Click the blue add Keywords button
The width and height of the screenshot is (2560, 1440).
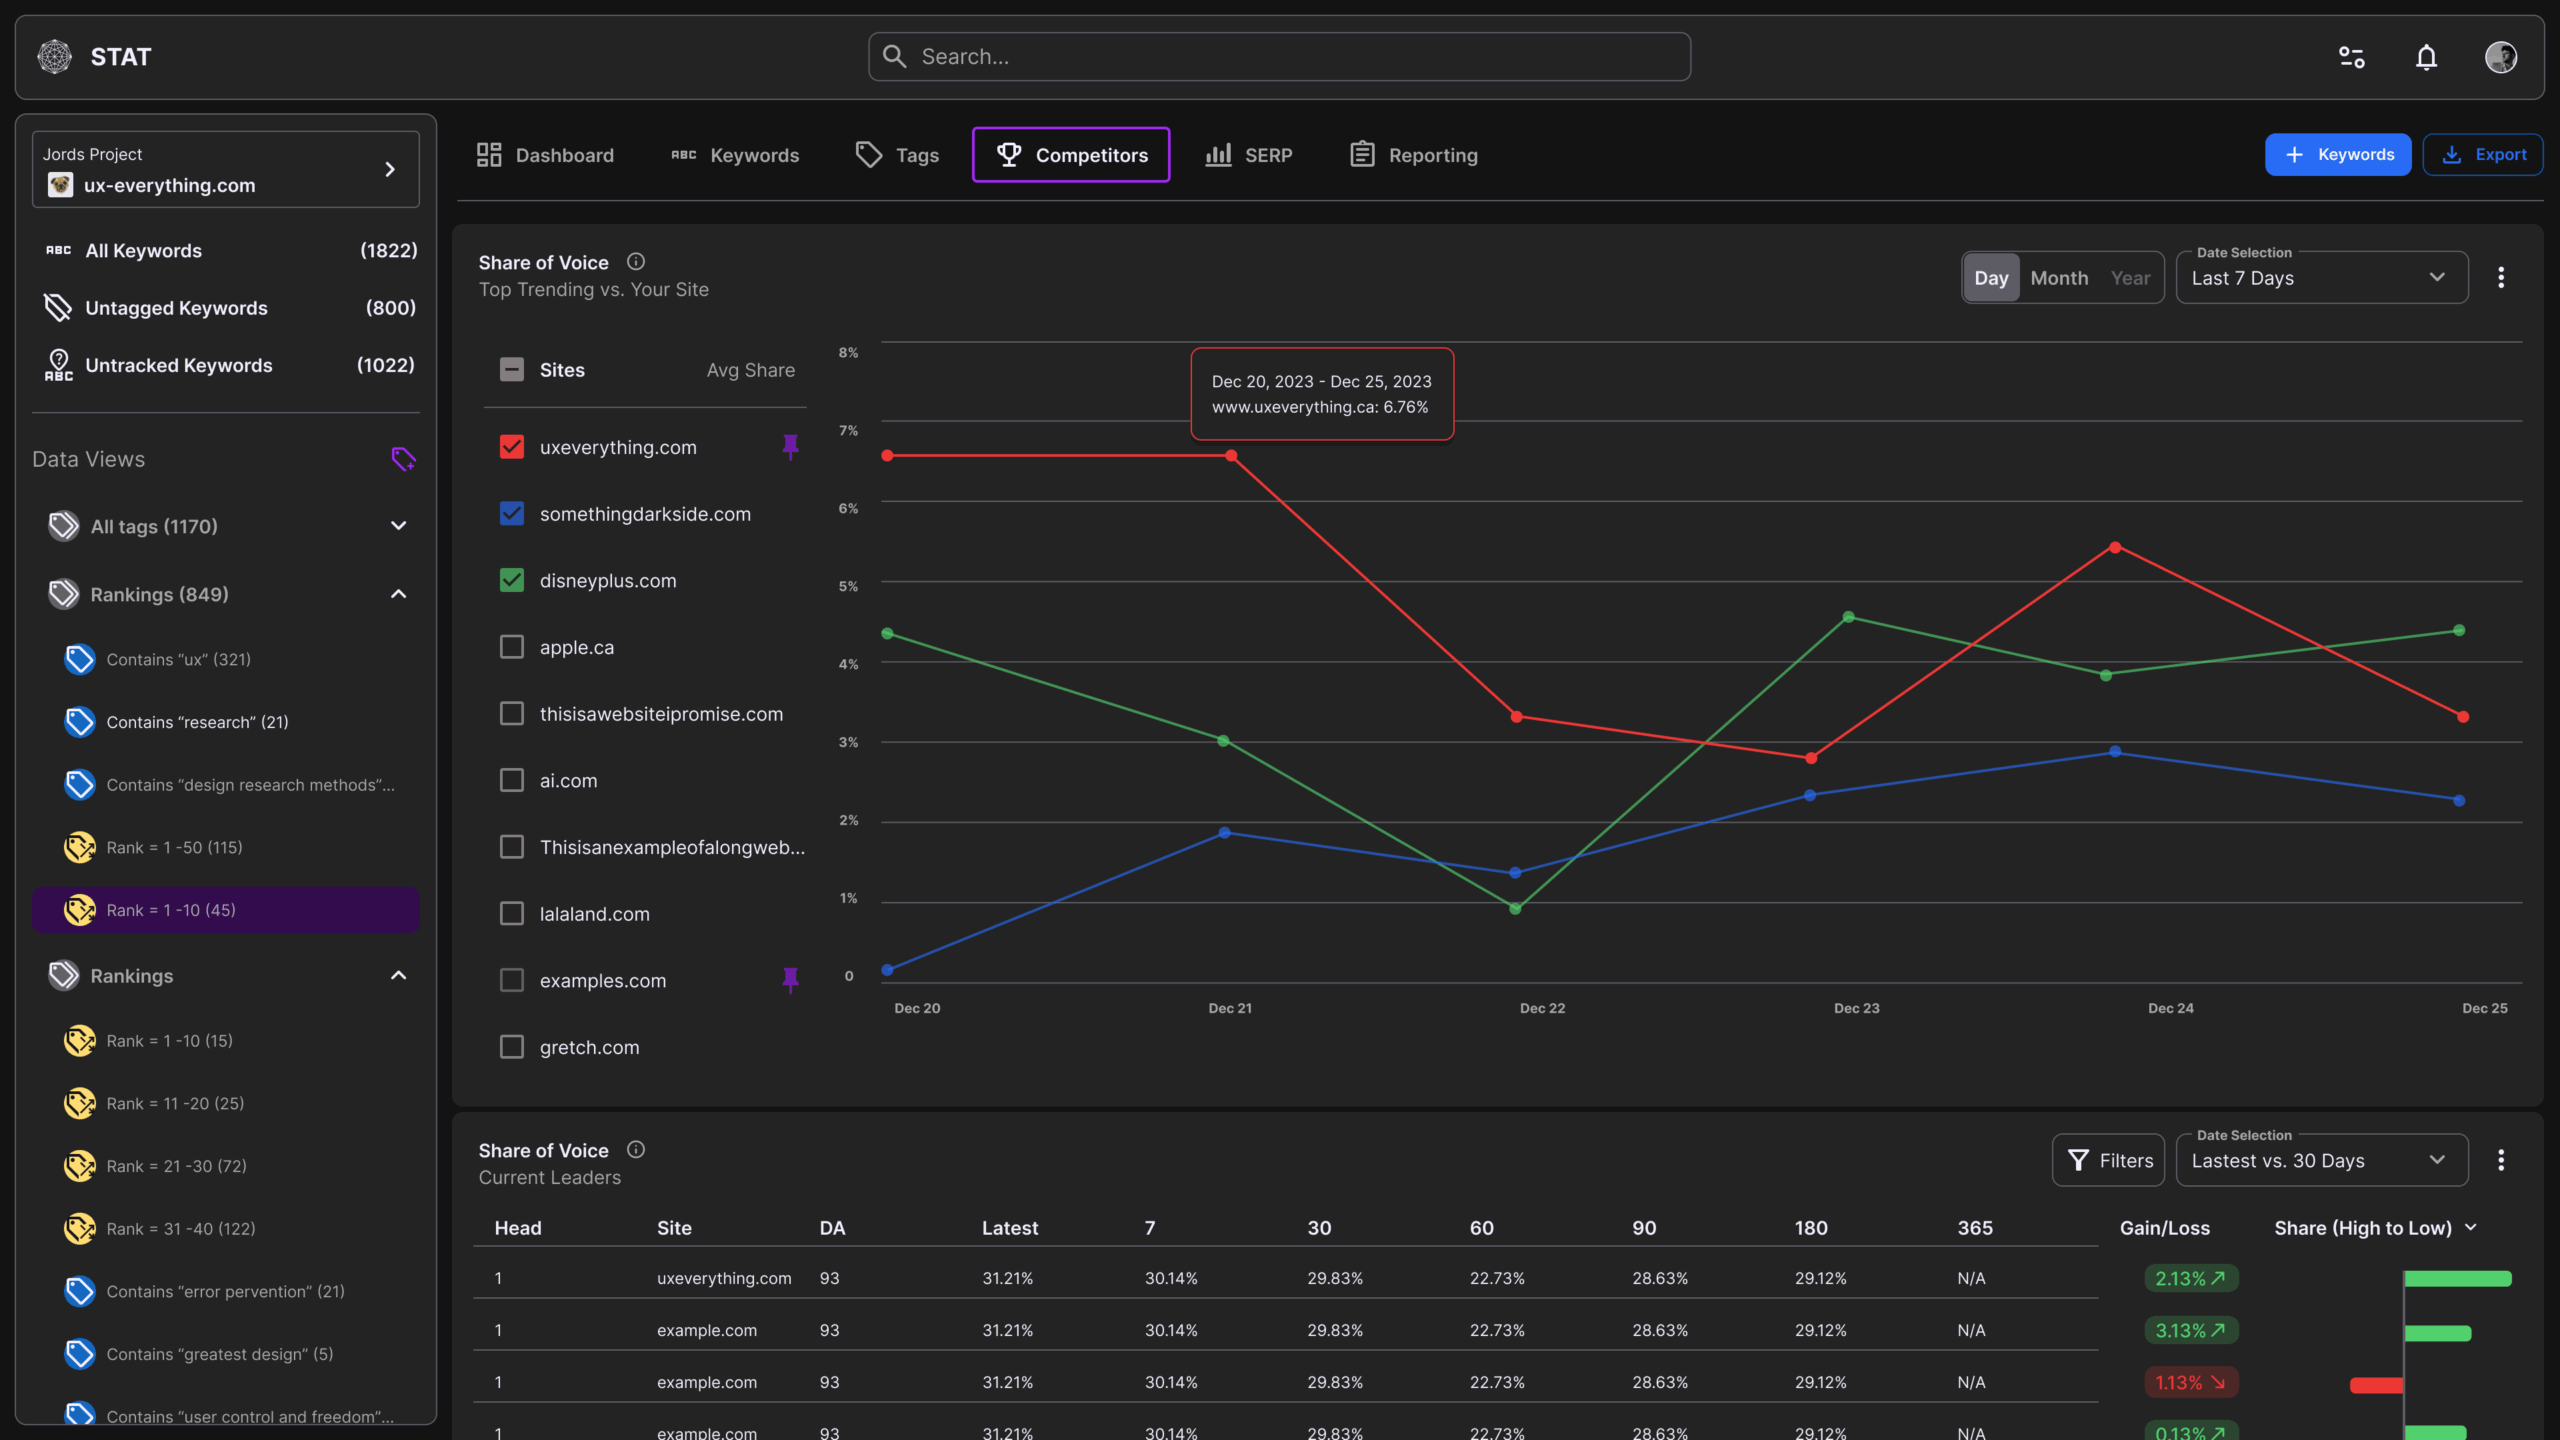point(2338,155)
